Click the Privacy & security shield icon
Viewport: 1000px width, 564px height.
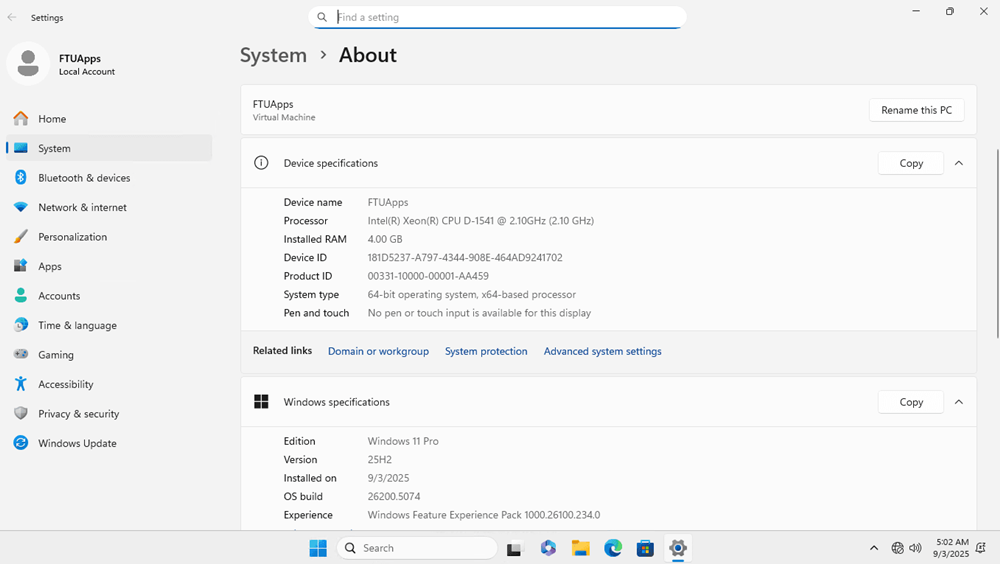click(20, 414)
